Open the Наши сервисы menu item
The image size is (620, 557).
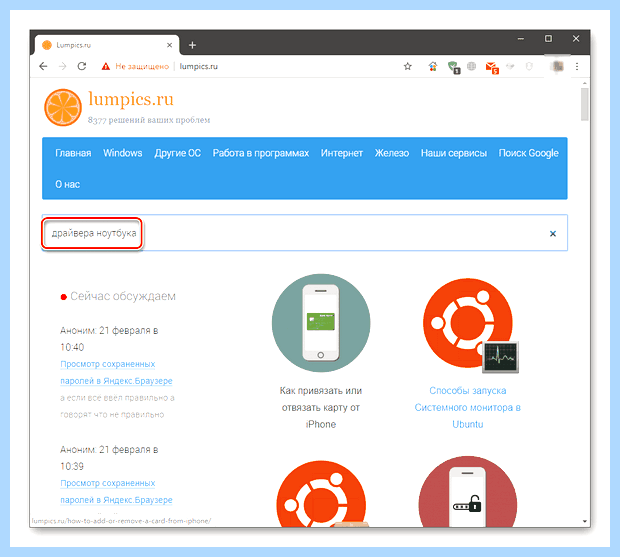(x=454, y=153)
